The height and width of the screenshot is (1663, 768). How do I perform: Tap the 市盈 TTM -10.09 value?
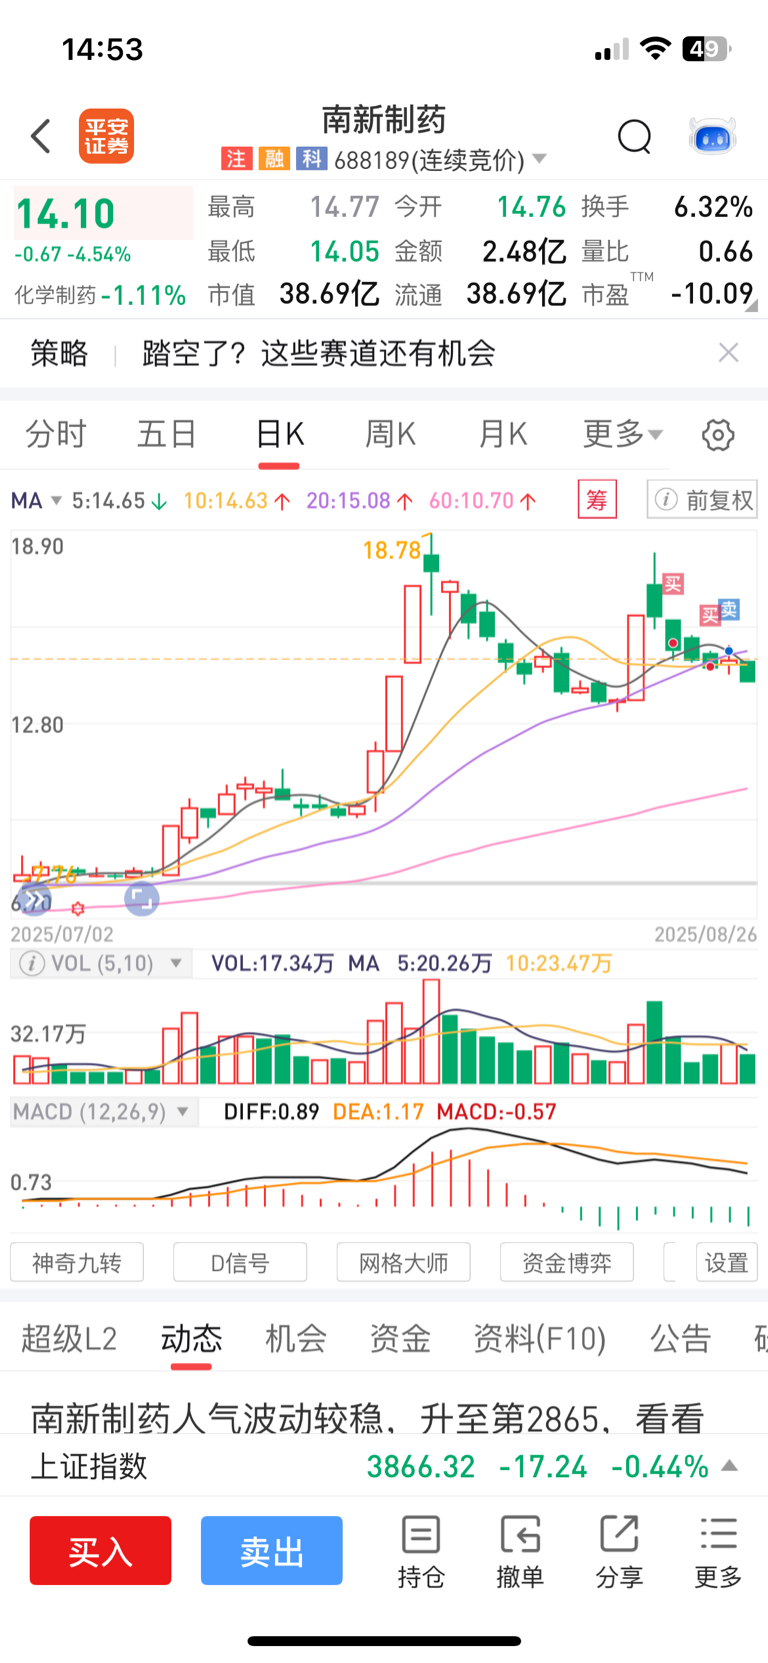pyautogui.click(x=711, y=293)
